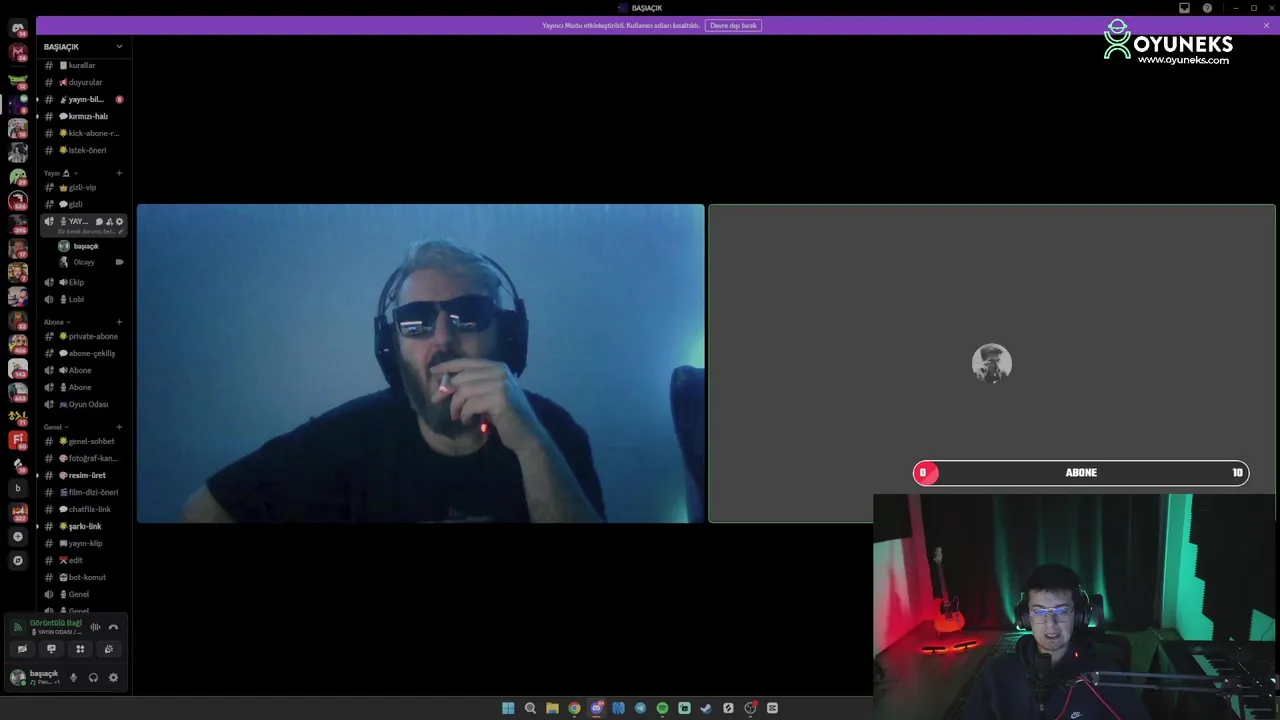Open User Settings gear
The width and height of the screenshot is (1280, 720).
click(113, 678)
